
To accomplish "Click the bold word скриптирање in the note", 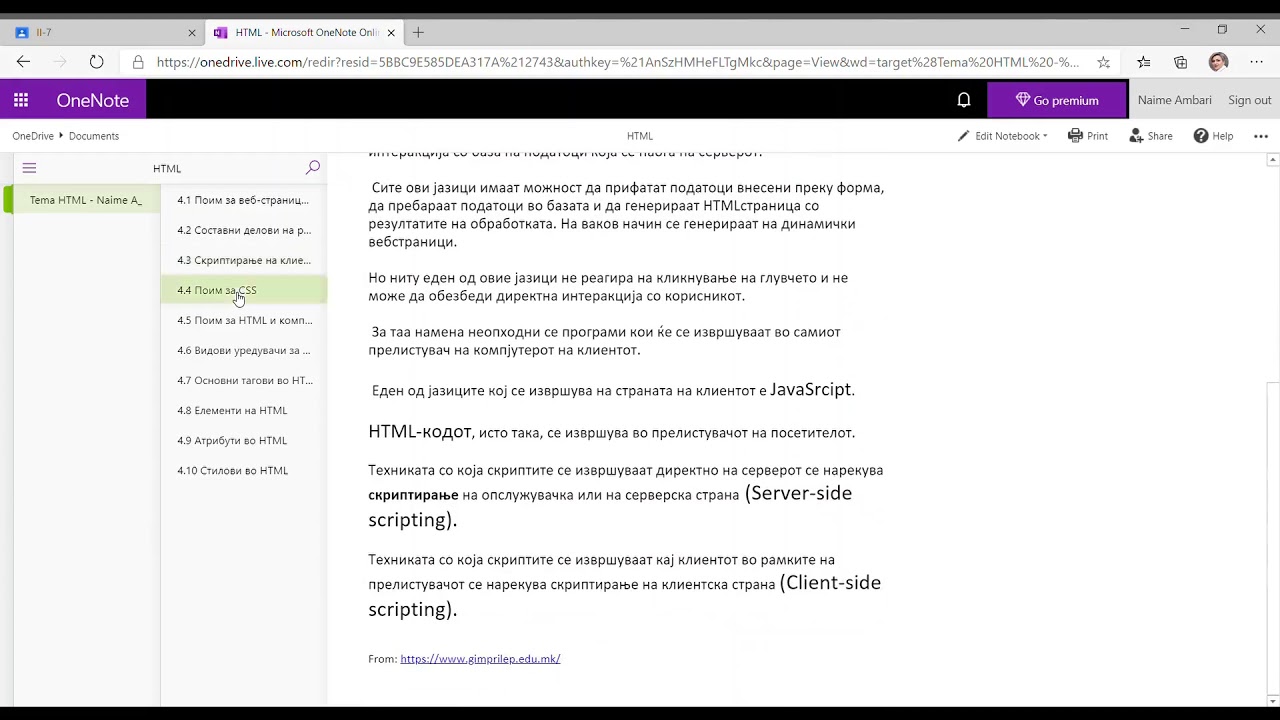I will (x=413, y=495).
